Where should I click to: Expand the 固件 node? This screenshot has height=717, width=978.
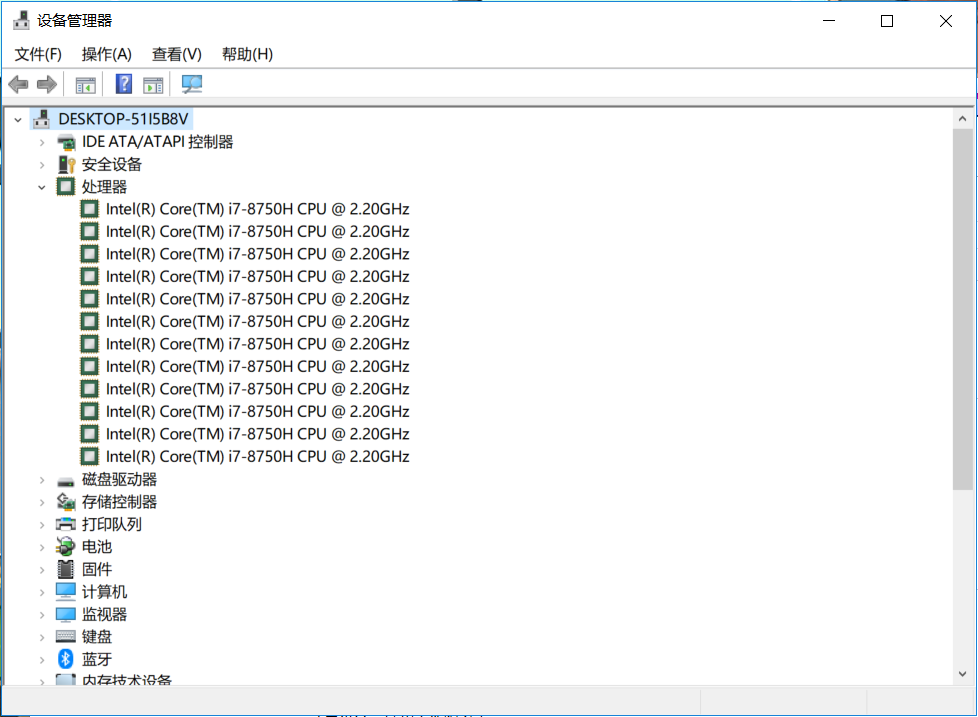(x=42, y=569)
